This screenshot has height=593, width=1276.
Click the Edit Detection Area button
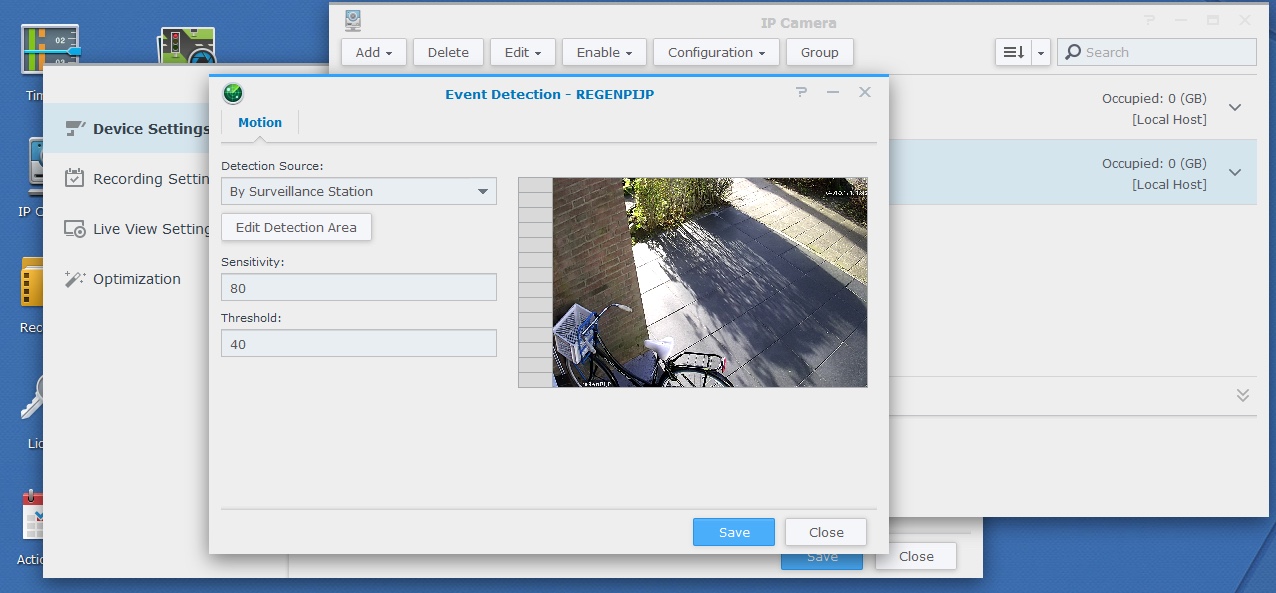pyautogui.click(x=296, y=227)
